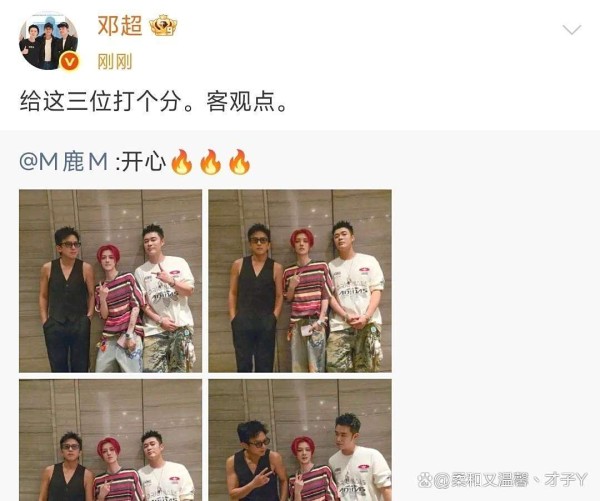Open the top-left group photo
Viewport: 600px width, 501px height.
point(111,281)
